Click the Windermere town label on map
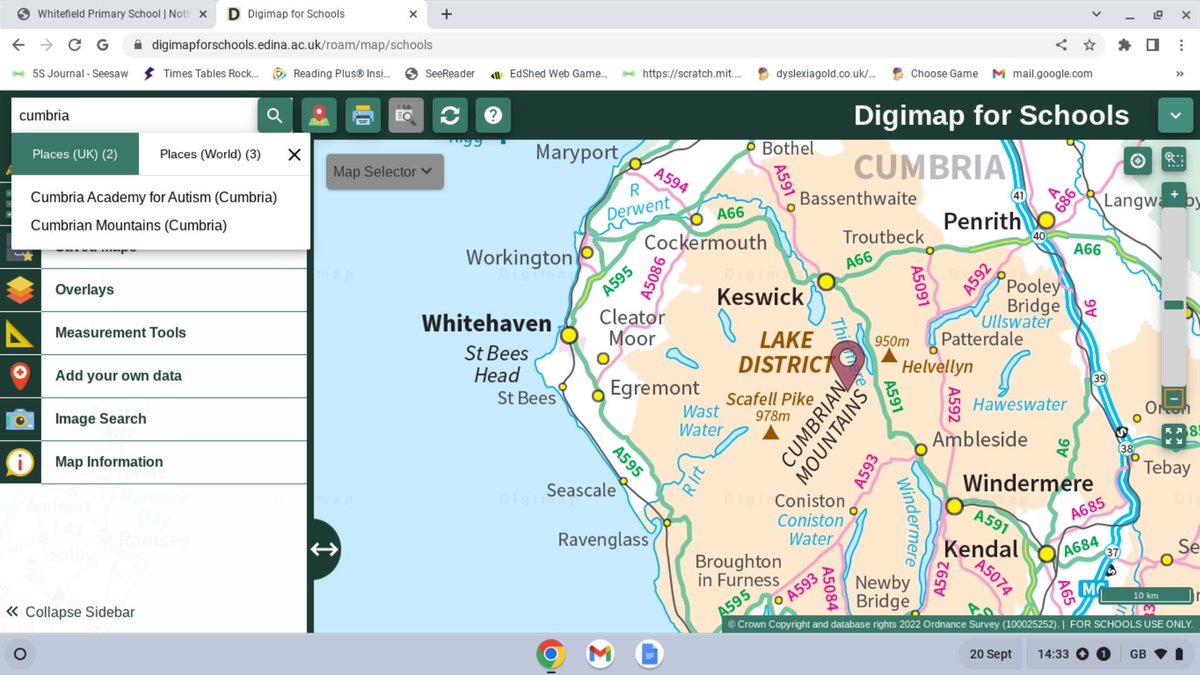Image resolution: width=1200 pixels, height=675 pixels. 1028,484
